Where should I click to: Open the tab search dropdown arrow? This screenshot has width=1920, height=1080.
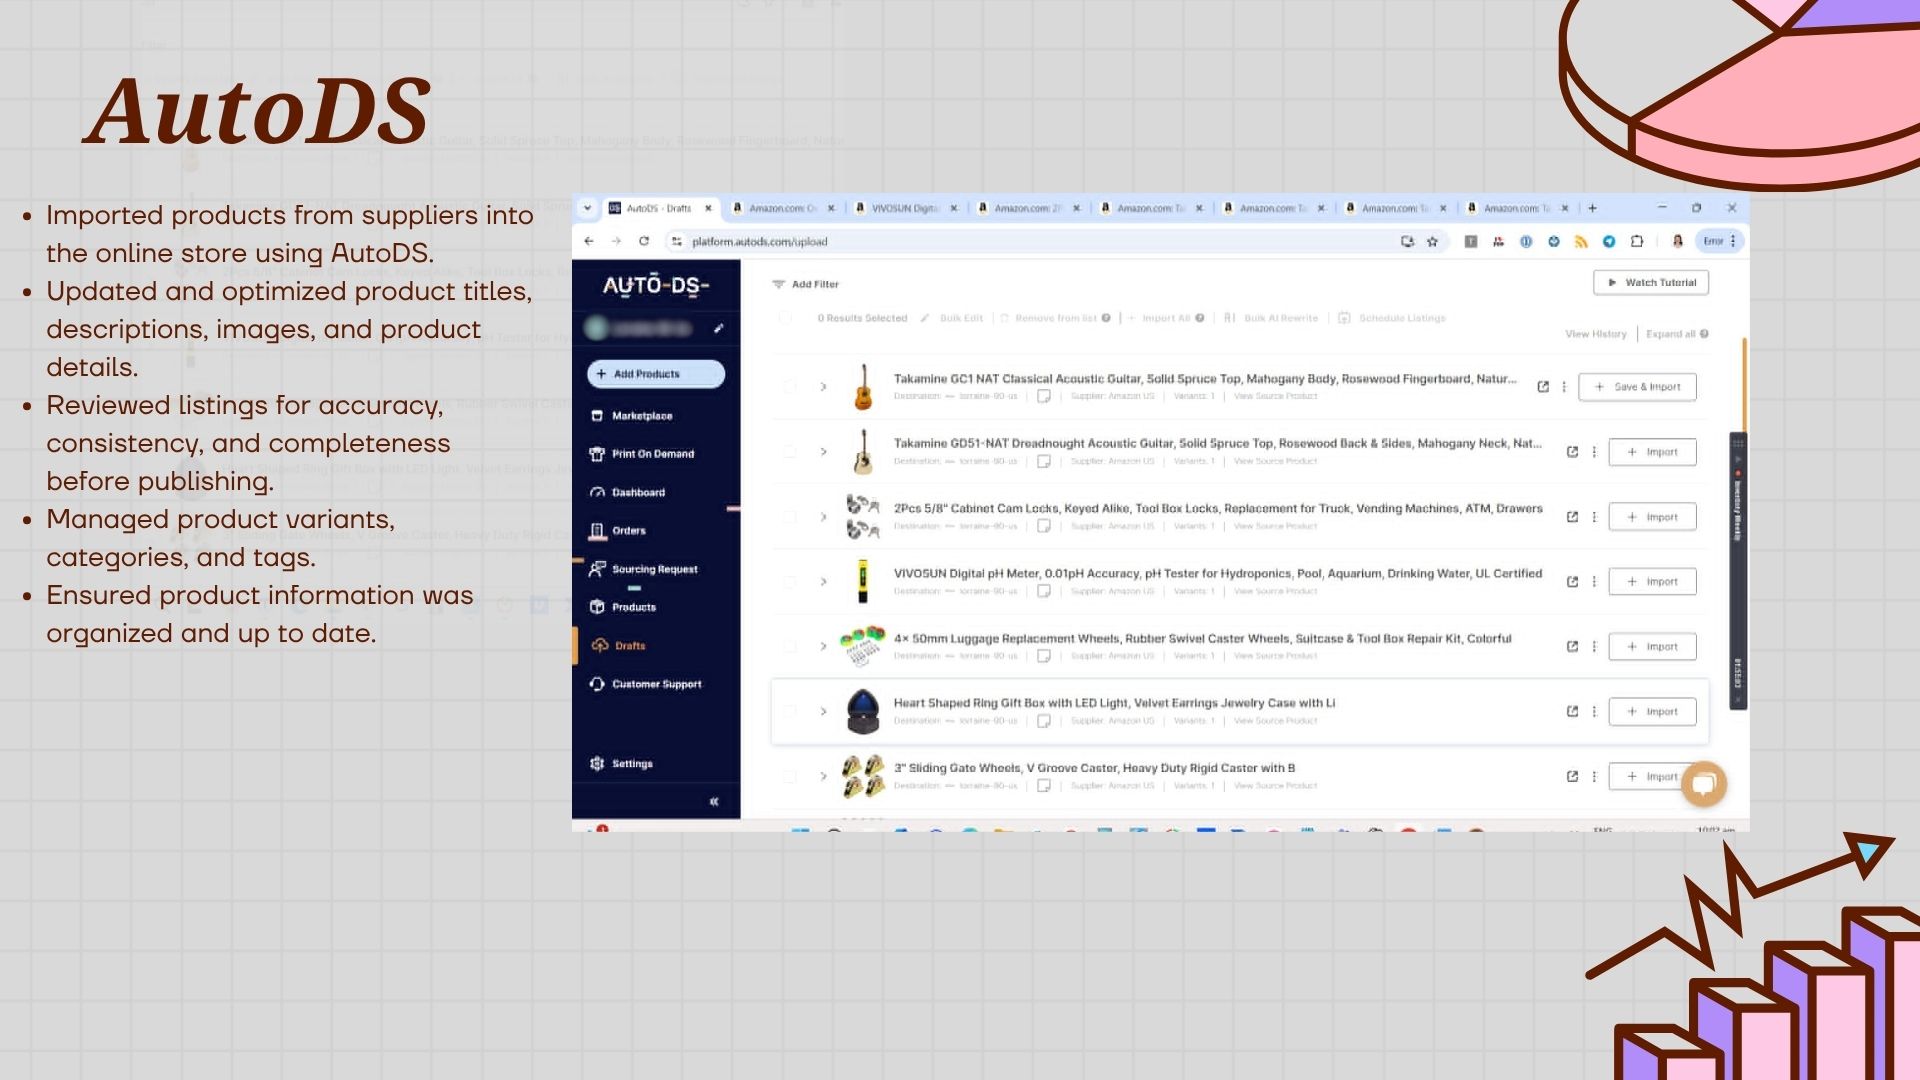pos(587,208)
